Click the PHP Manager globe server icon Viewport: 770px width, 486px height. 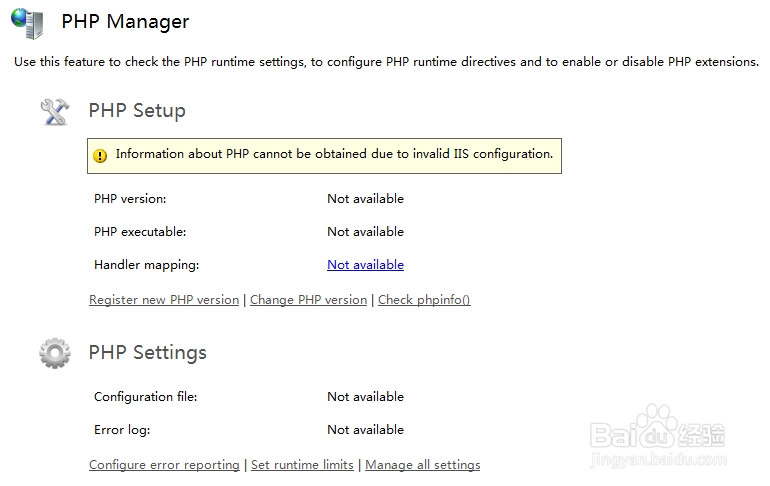click(x=27, y=22)
